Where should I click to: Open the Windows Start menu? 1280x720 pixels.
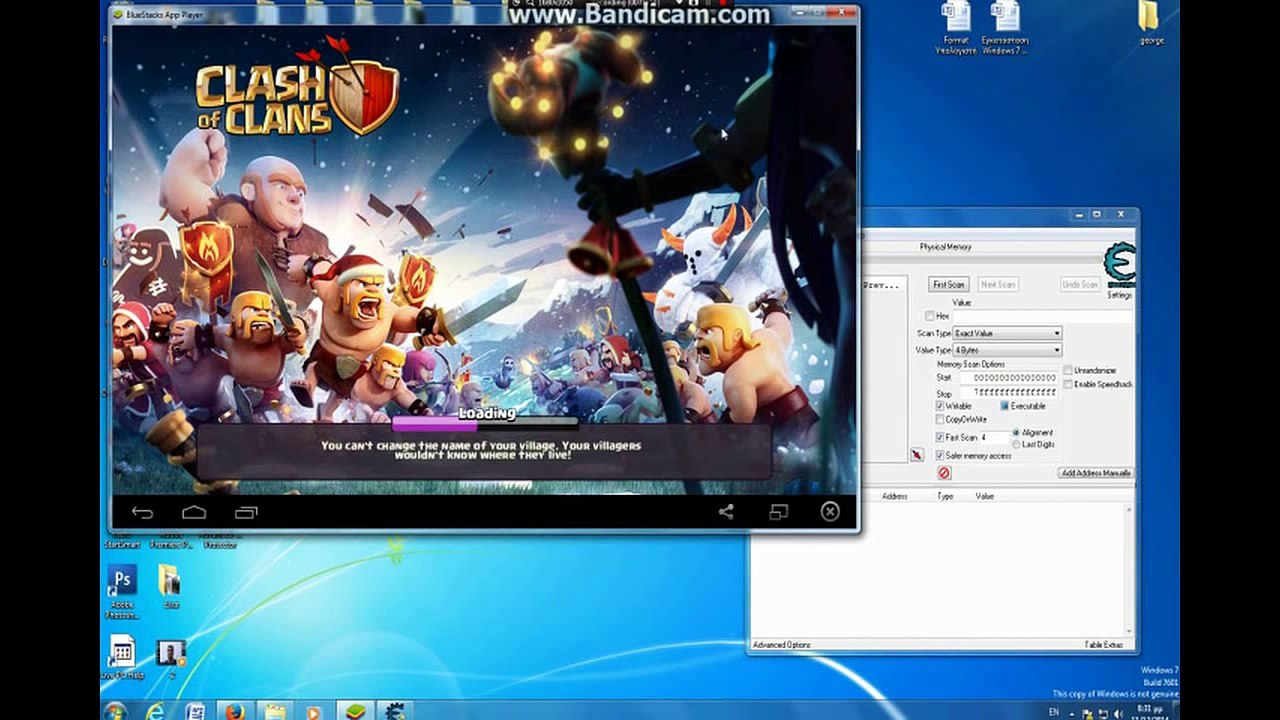point(115,712)
